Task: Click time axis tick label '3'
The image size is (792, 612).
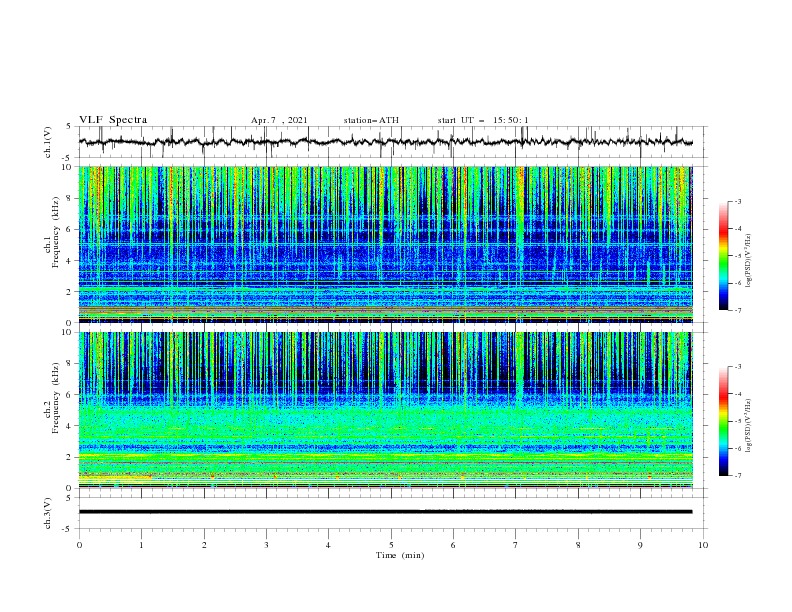Action: (x=266, y=545)
